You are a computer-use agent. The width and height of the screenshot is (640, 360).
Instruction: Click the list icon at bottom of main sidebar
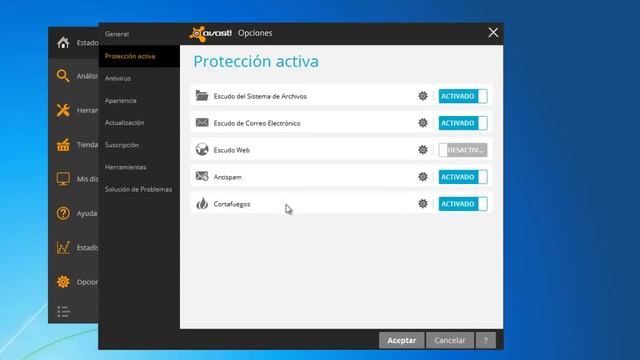pos(63,311)
